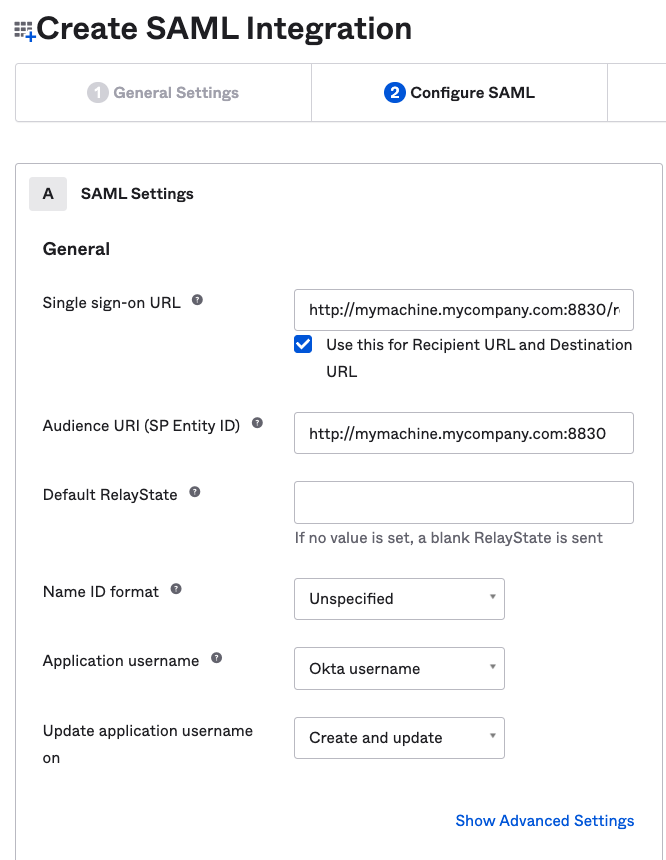Screen dimensions: 666x860
Task: Click the Show Advanced Settings link
Action: (x=544, y=820)
